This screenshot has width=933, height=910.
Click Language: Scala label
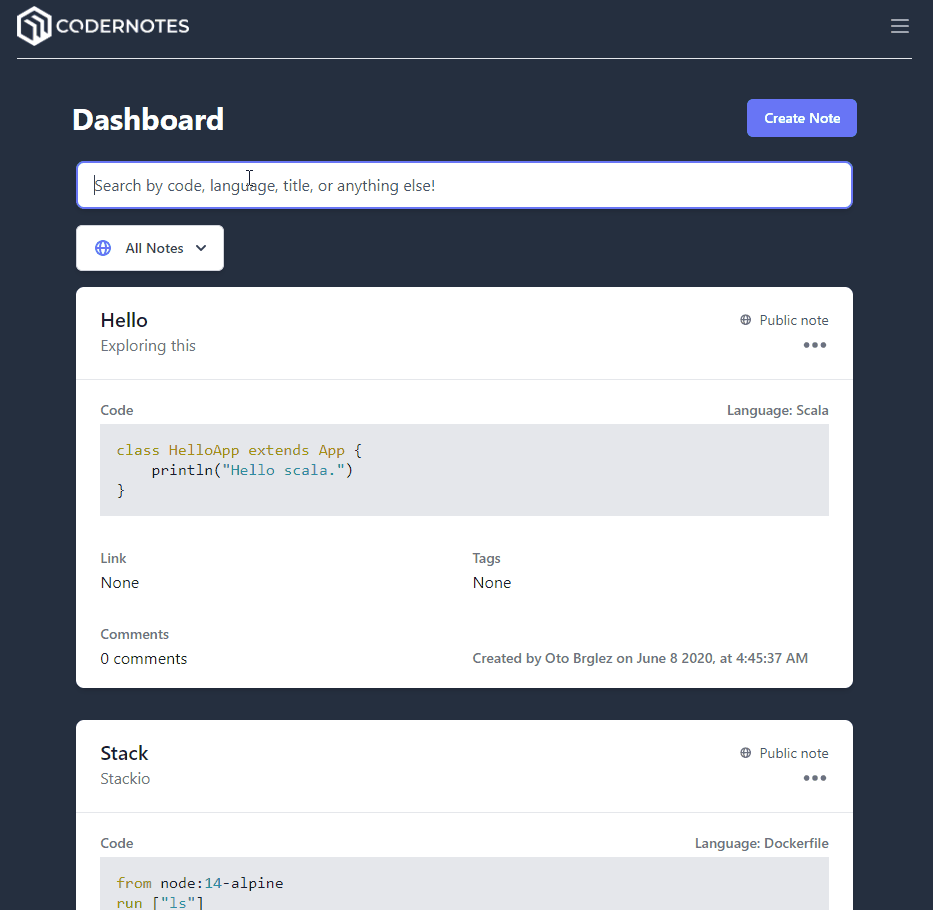(x=777, y=410)
